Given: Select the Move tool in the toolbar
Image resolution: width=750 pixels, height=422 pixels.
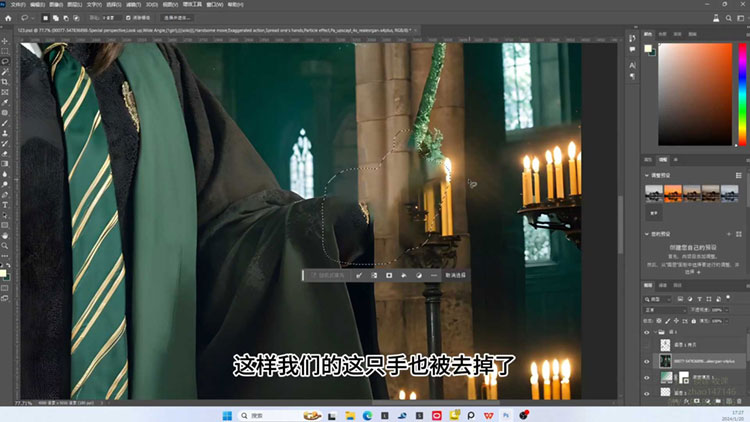Looking at the screenshot, I should click(5, 42).
